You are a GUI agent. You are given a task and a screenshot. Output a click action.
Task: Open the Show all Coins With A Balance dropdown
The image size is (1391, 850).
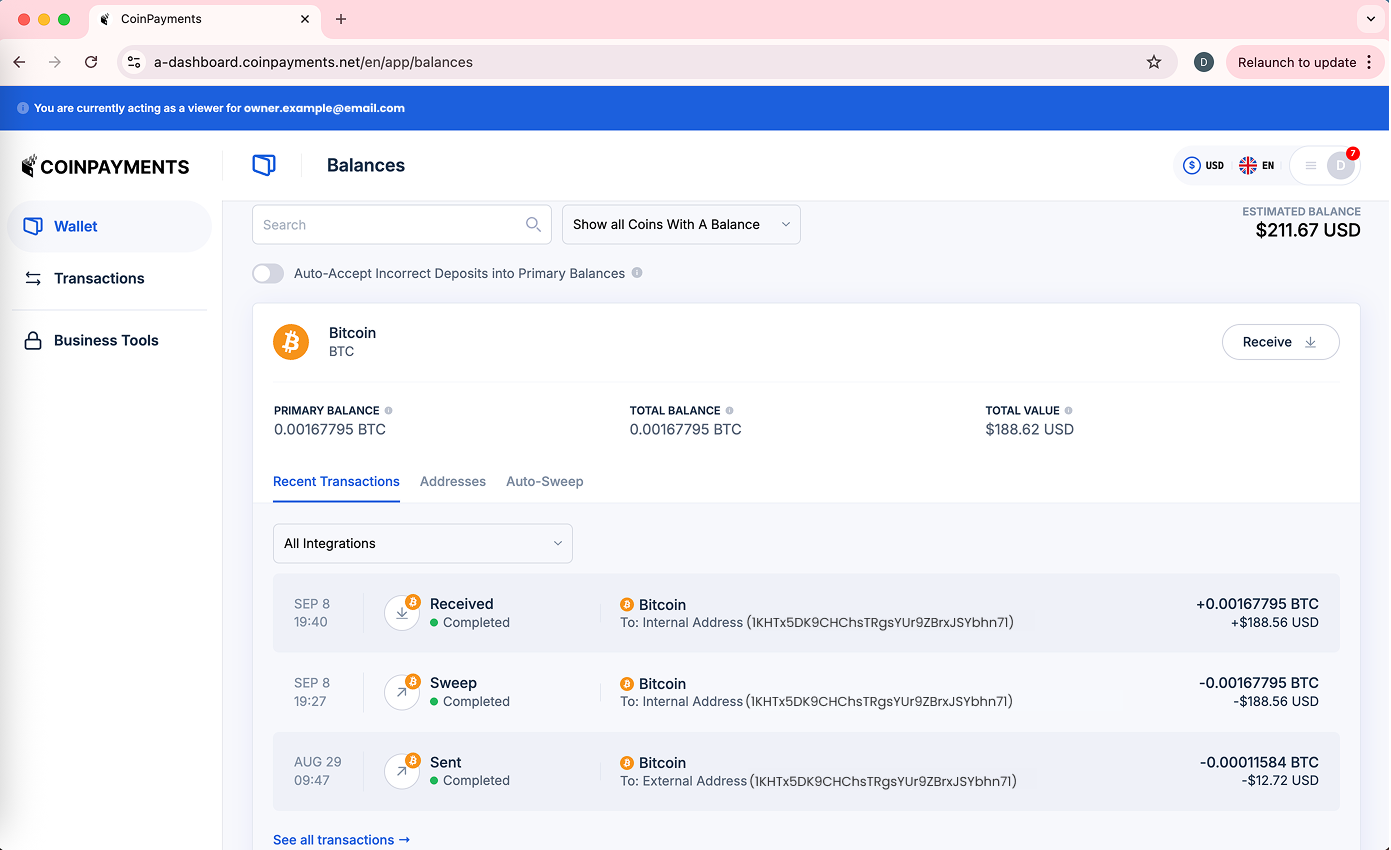click(681, 225)
